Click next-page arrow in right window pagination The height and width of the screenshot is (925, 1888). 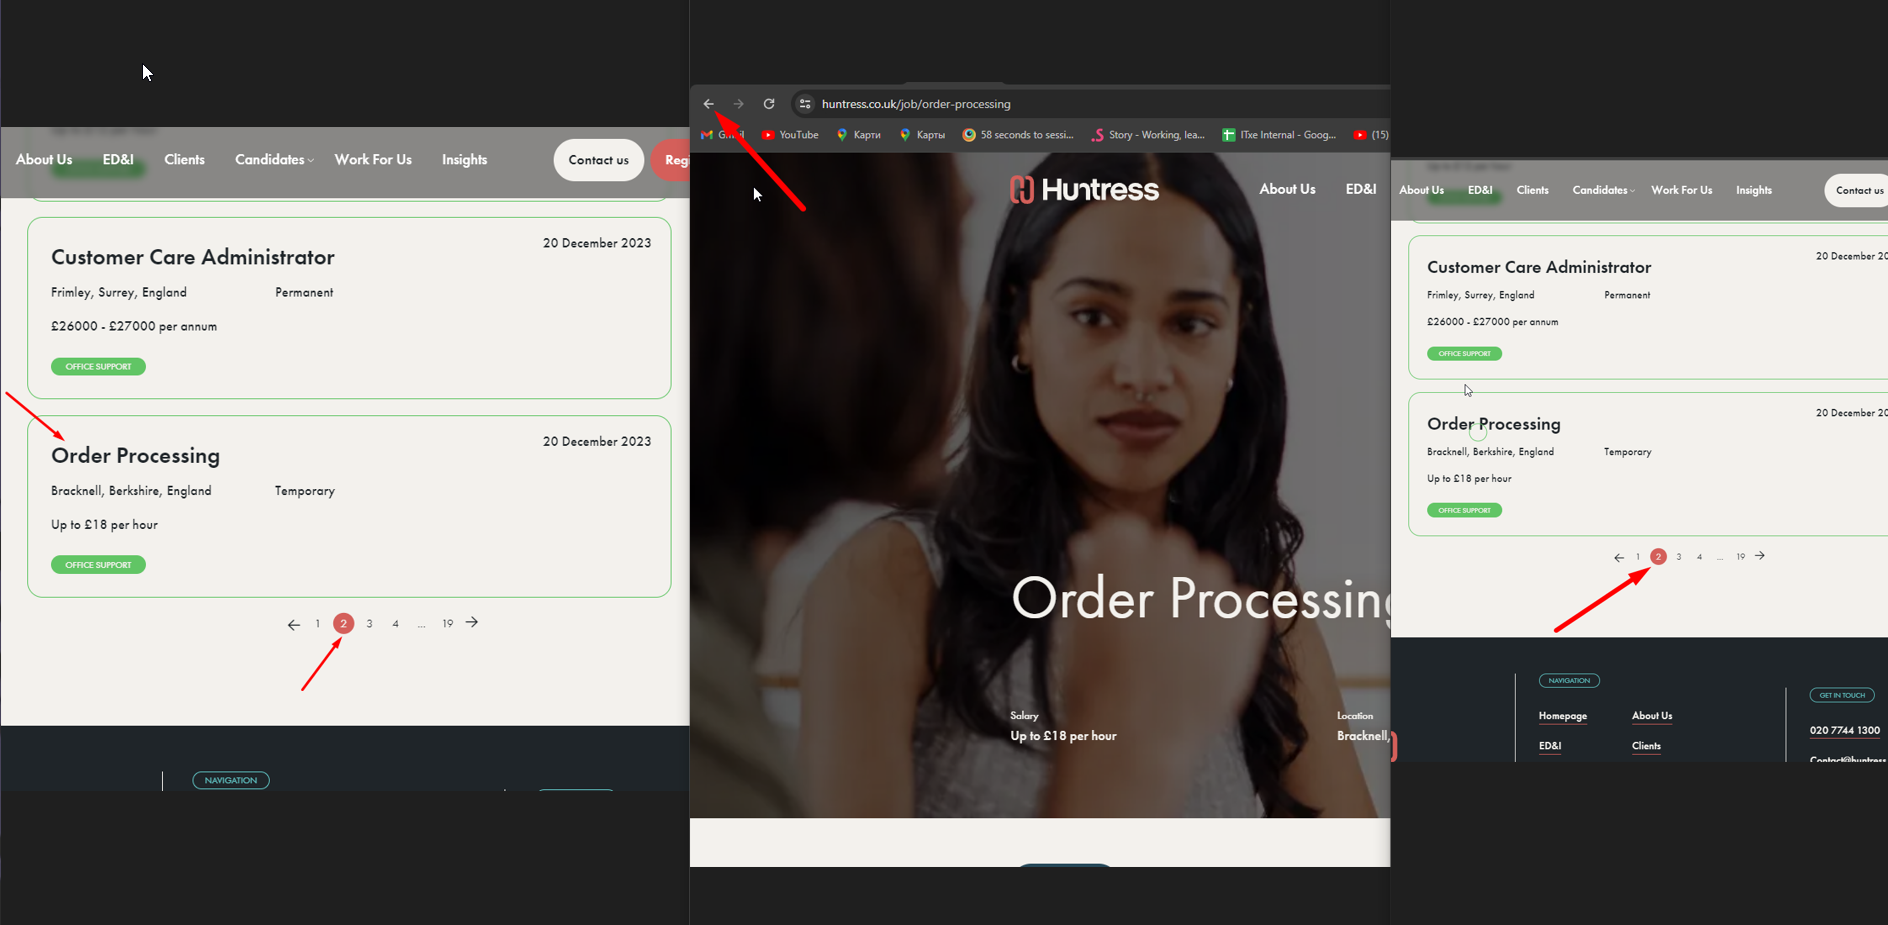tap(1760, 556)
